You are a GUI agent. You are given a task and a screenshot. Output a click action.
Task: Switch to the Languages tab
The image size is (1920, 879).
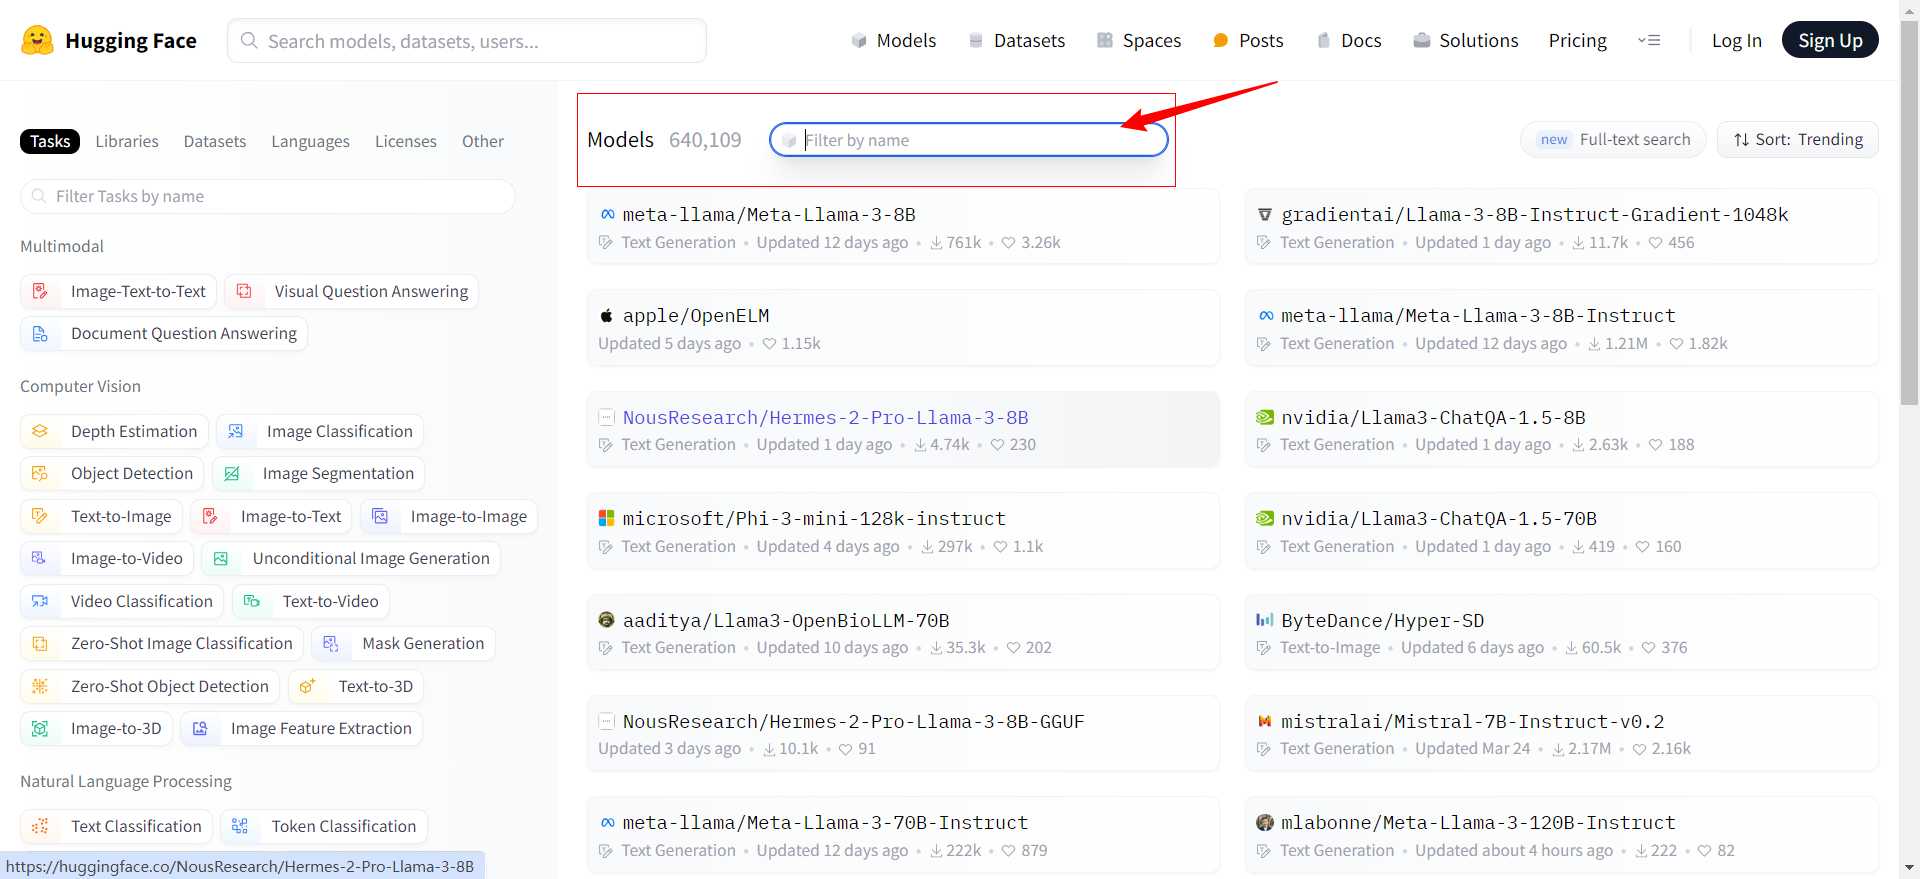click(311, 141)
